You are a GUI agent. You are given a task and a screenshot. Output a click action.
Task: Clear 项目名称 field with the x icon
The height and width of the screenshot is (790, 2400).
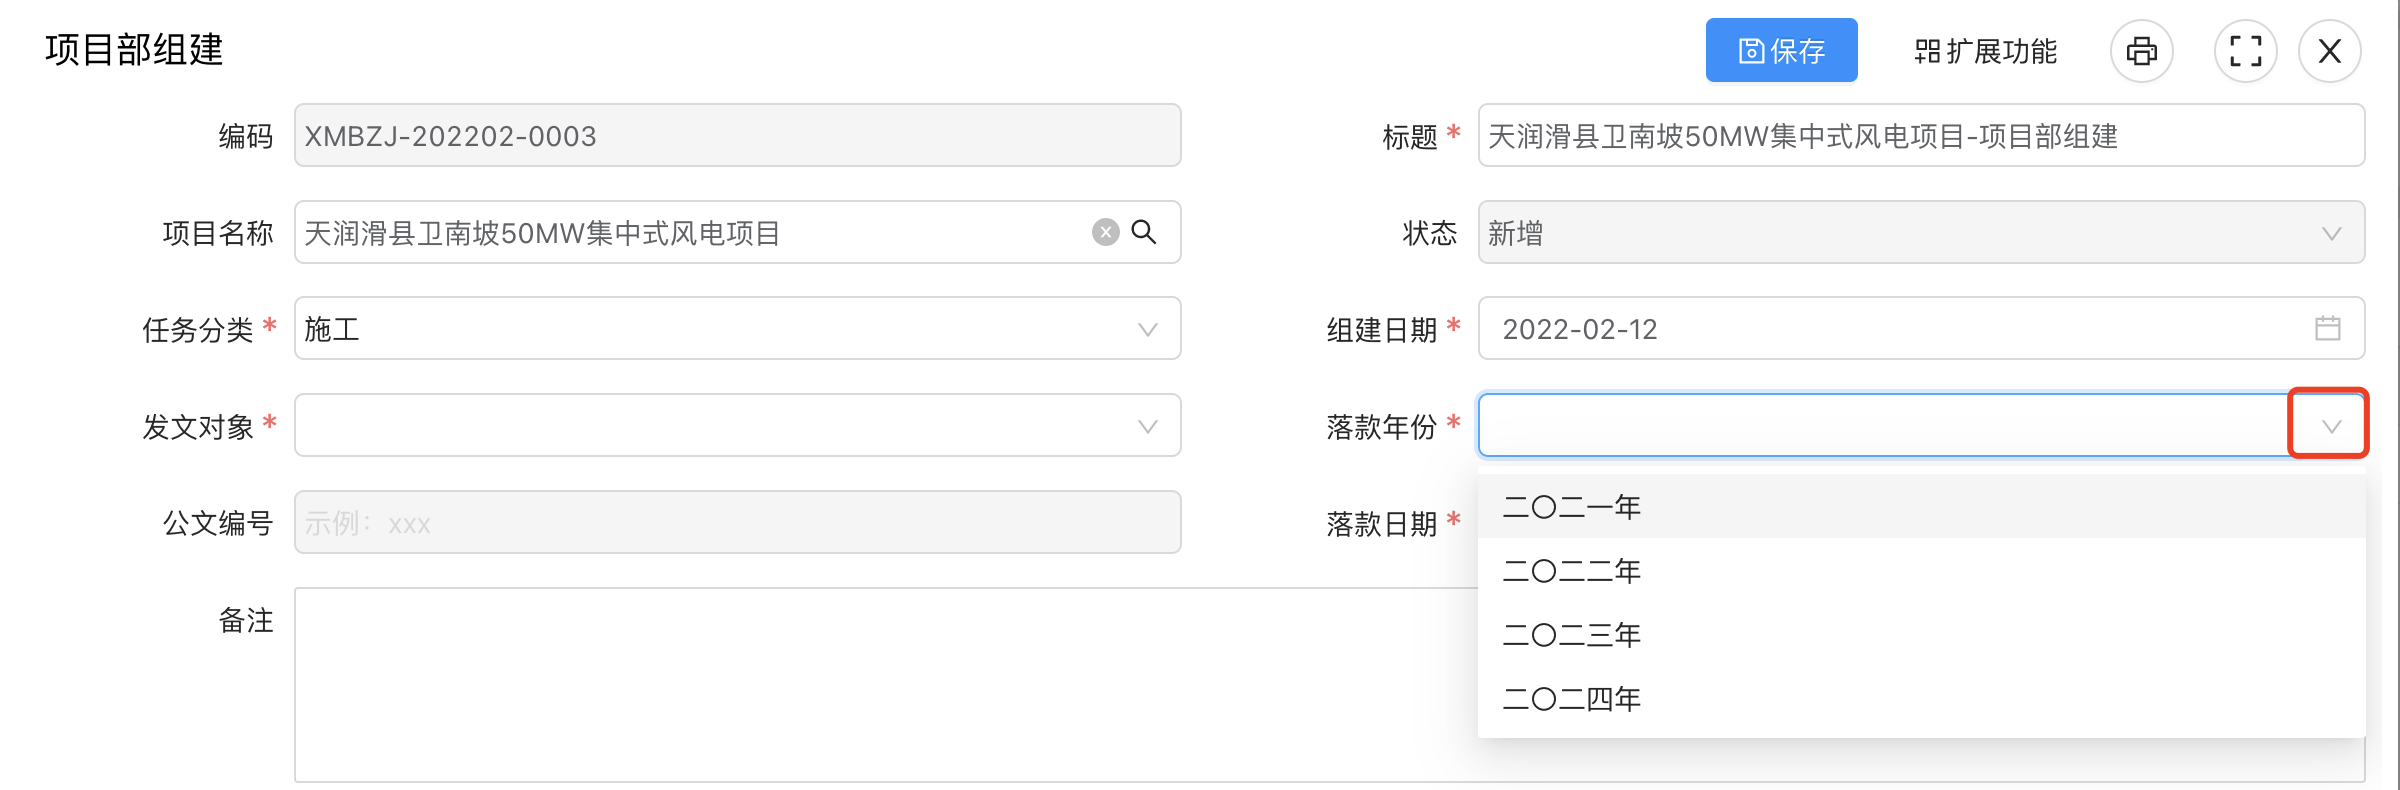click(x=1105, y=233)
